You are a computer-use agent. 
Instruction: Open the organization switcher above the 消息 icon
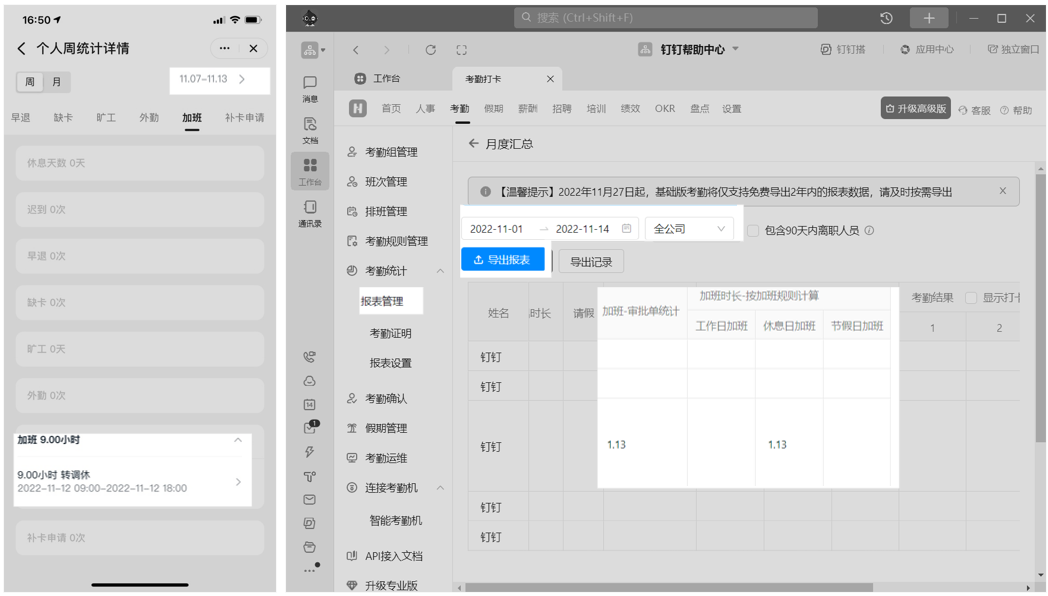312,49
